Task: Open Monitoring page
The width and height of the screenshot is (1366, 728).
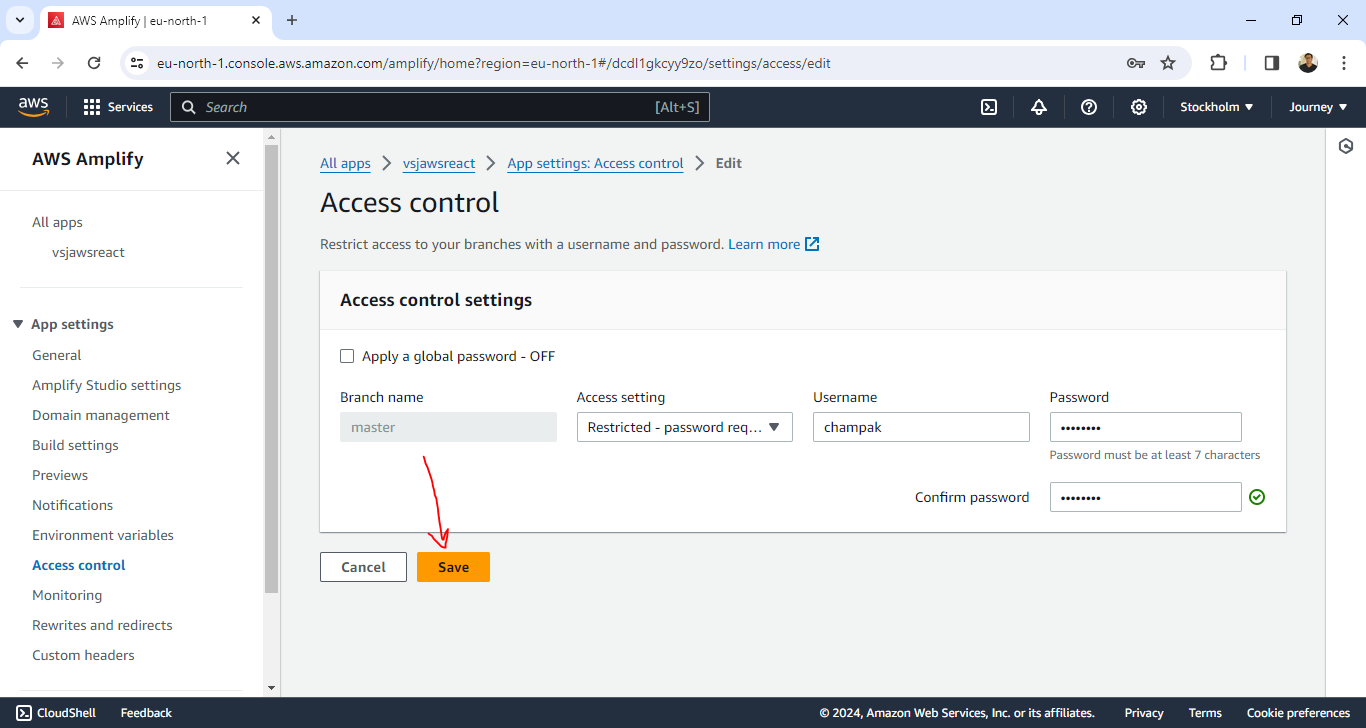Action: (67, 595)
